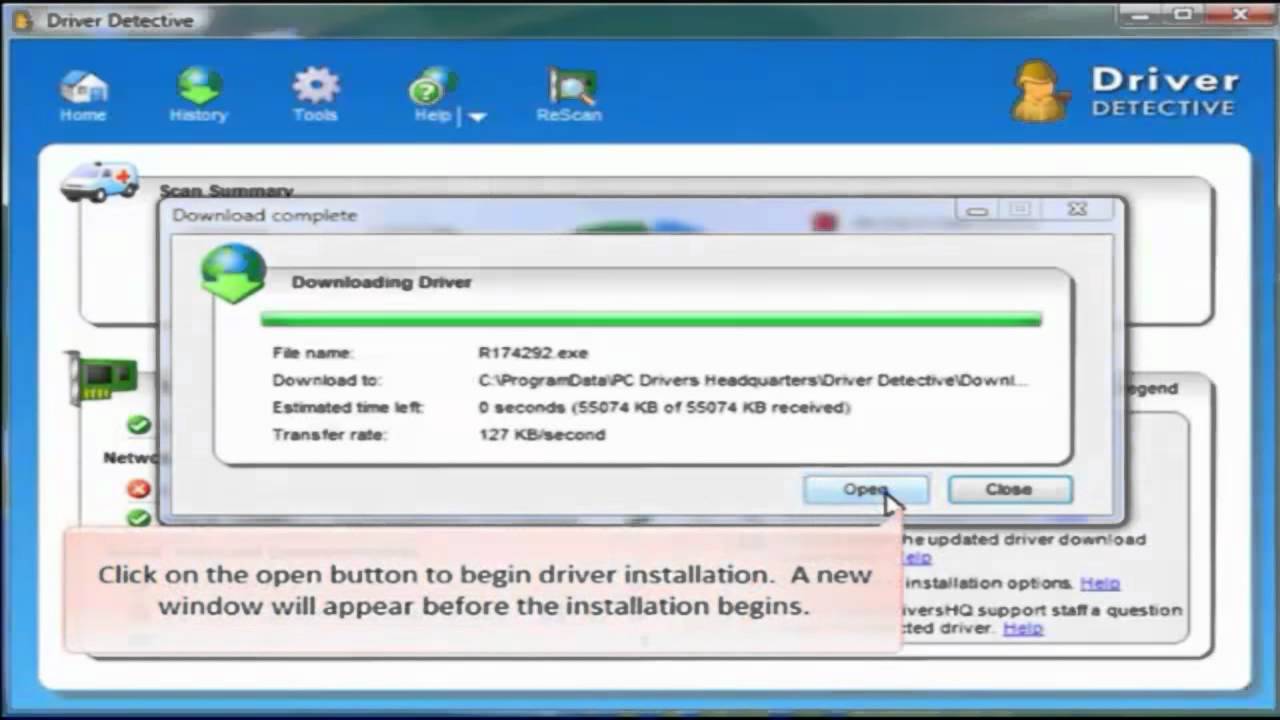The image size is (1280, 720).
Task: Click the download path C:\ProgramData text
Action: pos(753,380)
